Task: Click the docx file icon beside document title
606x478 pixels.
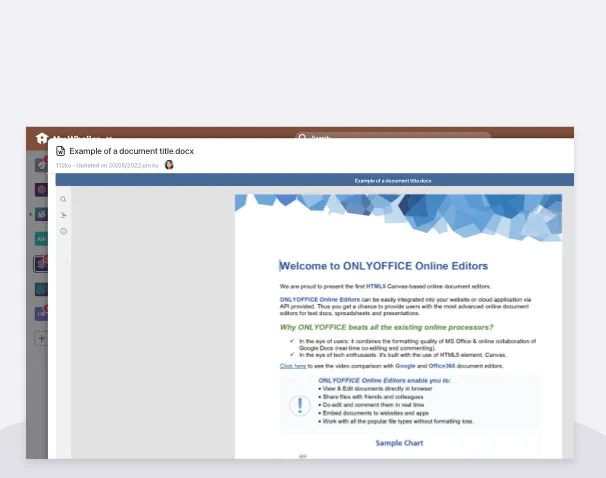Action: [60, 151]
